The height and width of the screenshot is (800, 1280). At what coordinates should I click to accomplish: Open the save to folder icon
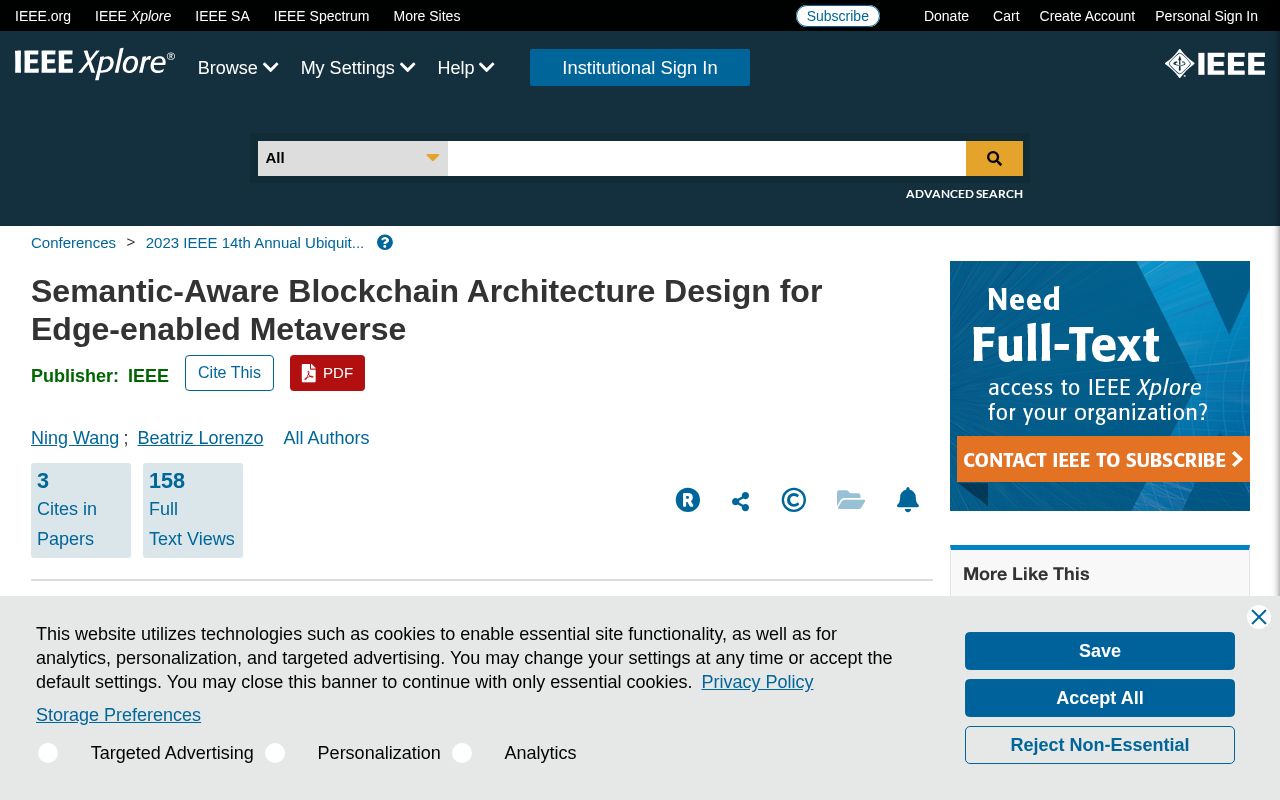click(x=851, y=500)
